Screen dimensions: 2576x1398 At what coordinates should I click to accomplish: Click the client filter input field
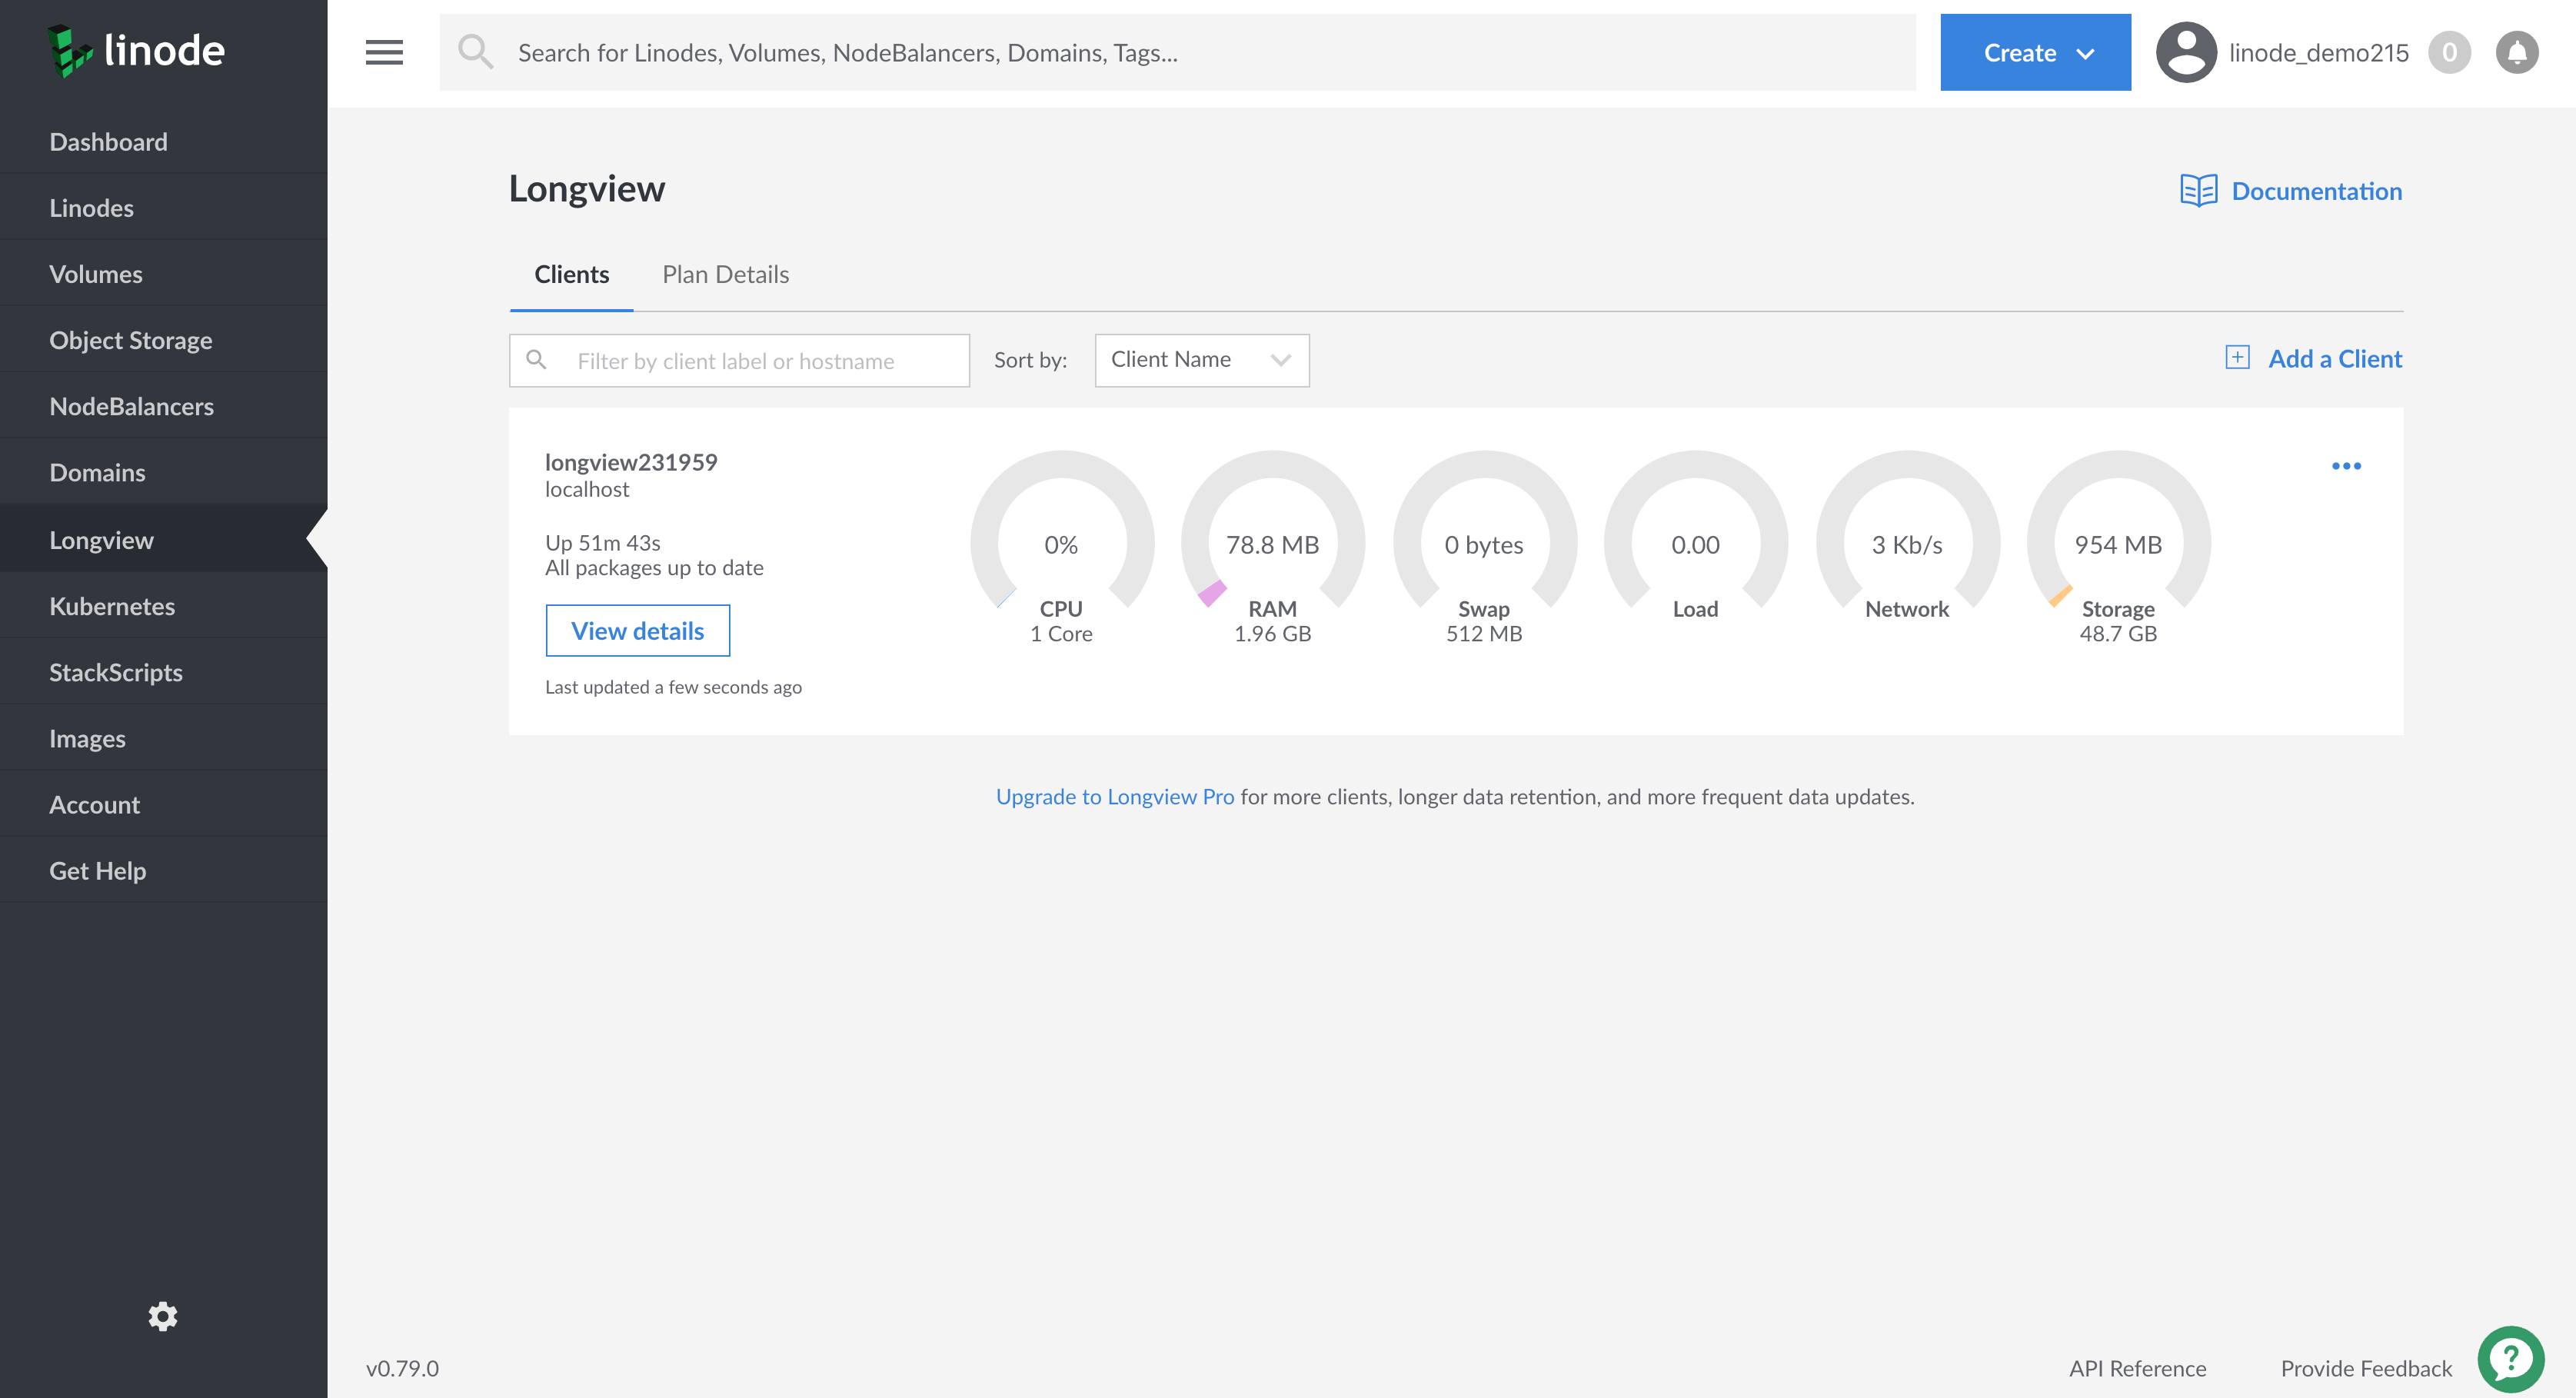(x=739, y=360)
